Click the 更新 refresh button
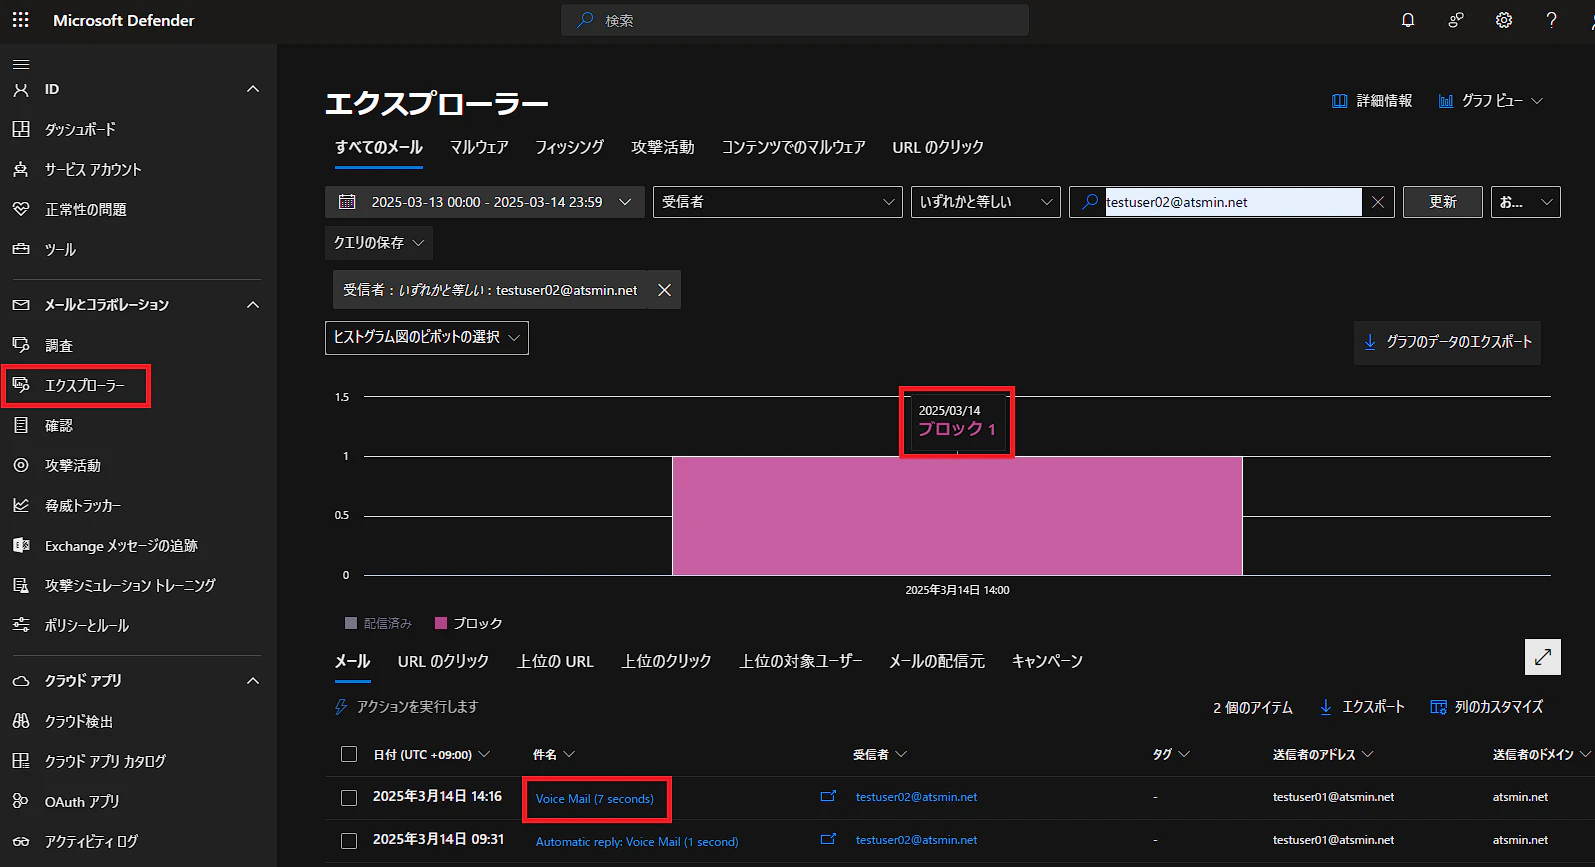The image size is (1595, 867). coord(1443,202)
